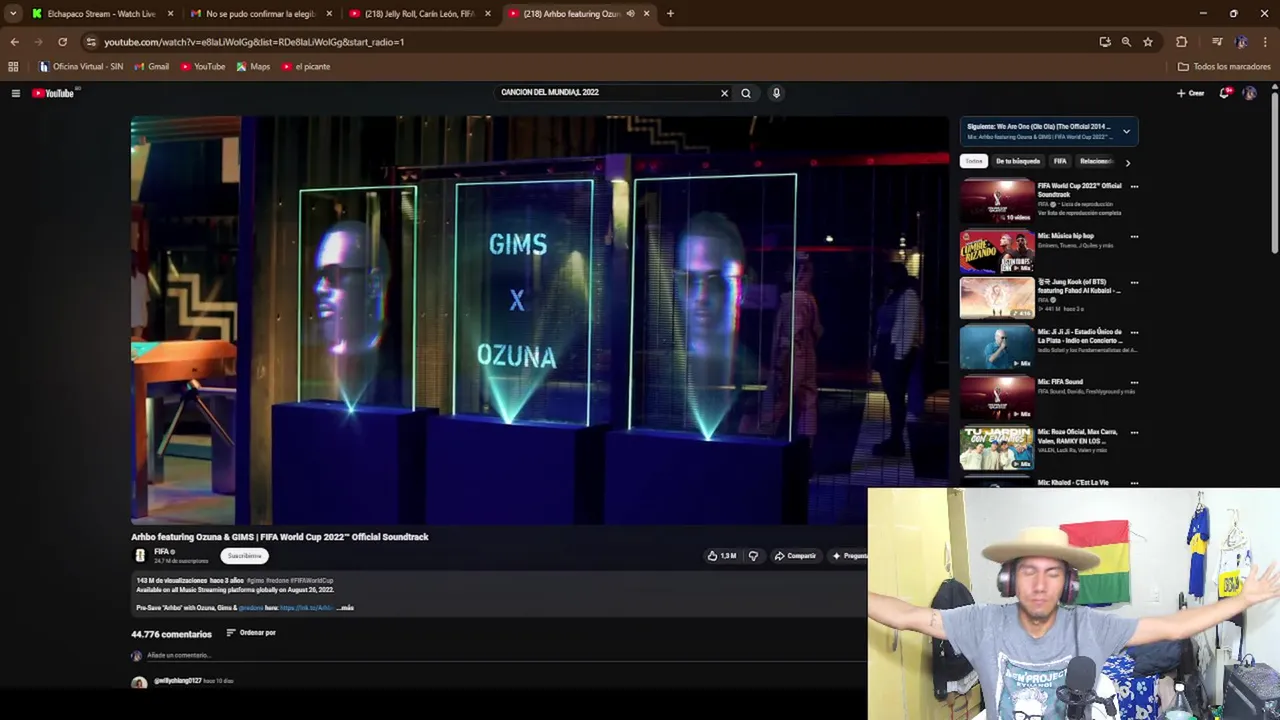This screenshot has width=1280, height=720.
Task: View site information icon in address bar
Action: point(91,42)
